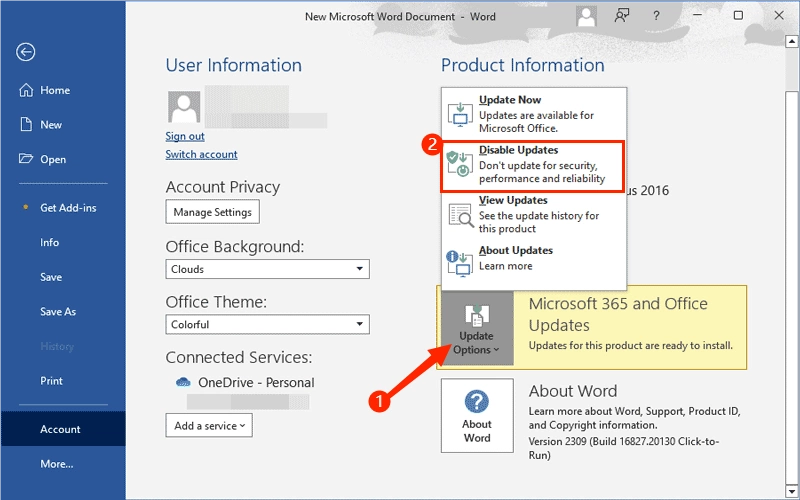Maximize the Word window
This screenshot has width=800, height=500.
click(x=738, y=16)
